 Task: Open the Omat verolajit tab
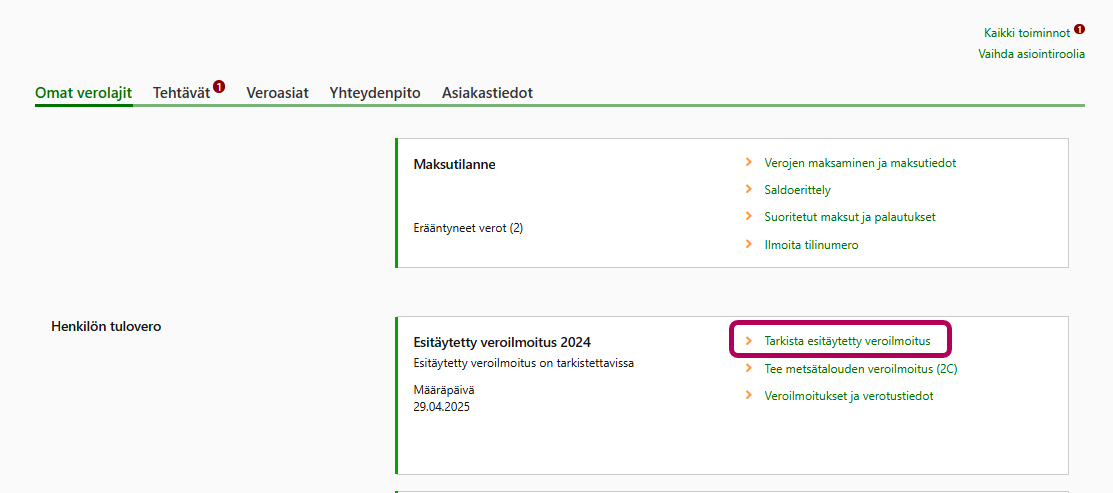[84, 93]
